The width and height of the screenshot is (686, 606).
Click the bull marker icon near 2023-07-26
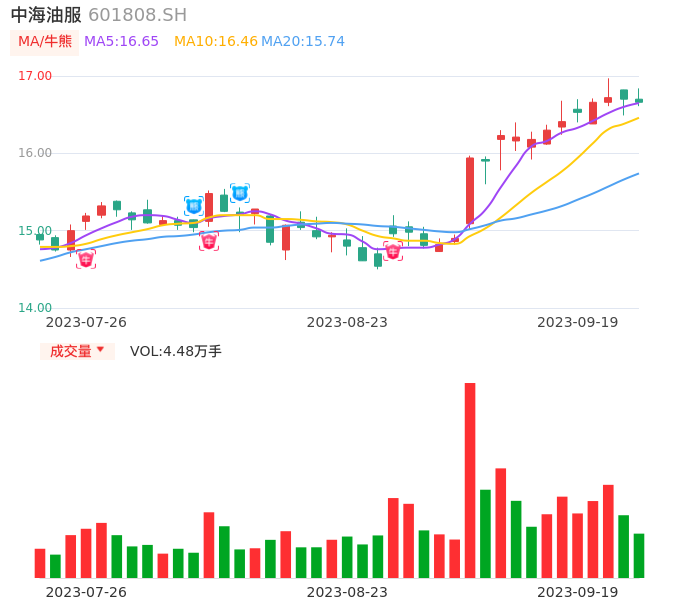tap(86, 259)
